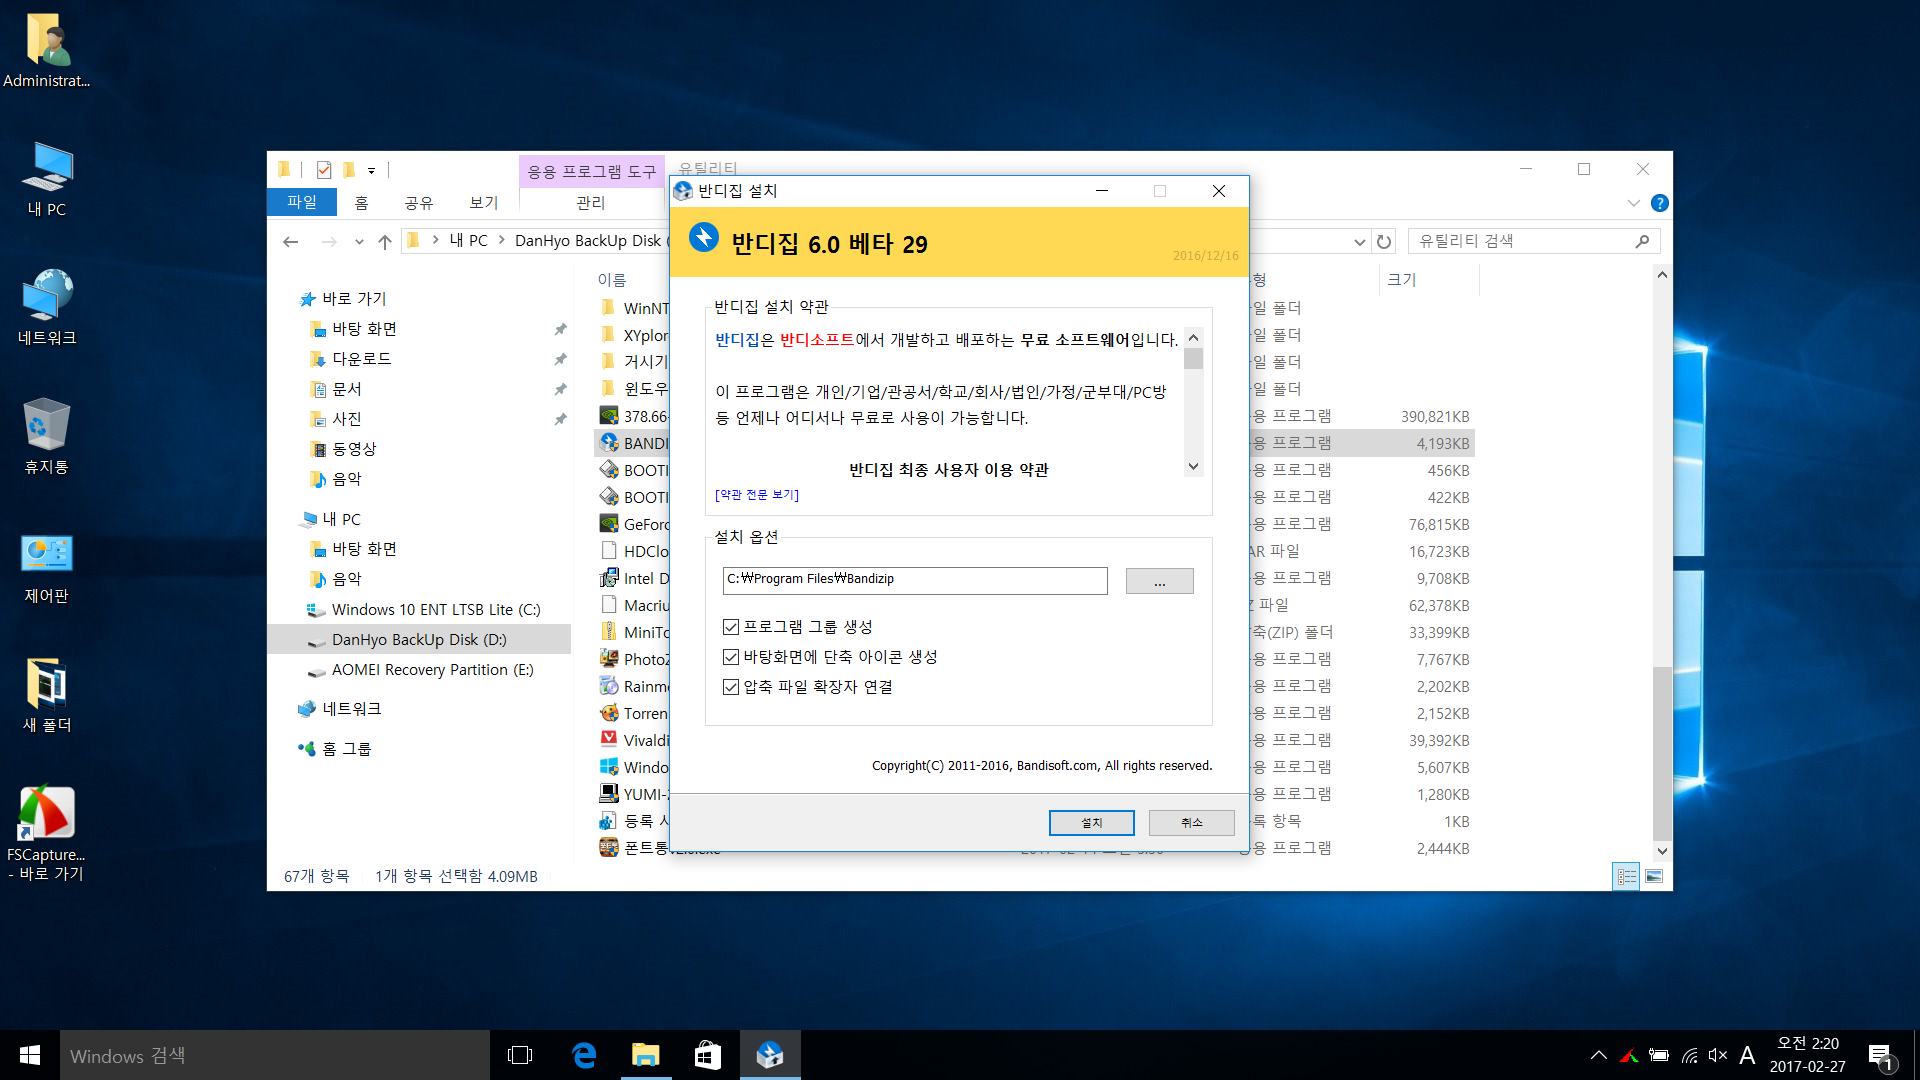
Task: Open the Administrator folder desktop icon
Action: 46,51
